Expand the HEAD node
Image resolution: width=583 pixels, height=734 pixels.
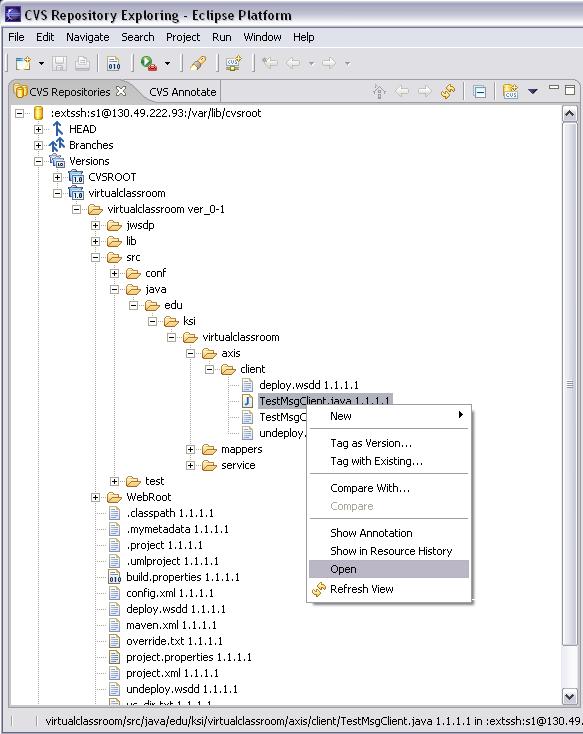(x=38, y=129)
